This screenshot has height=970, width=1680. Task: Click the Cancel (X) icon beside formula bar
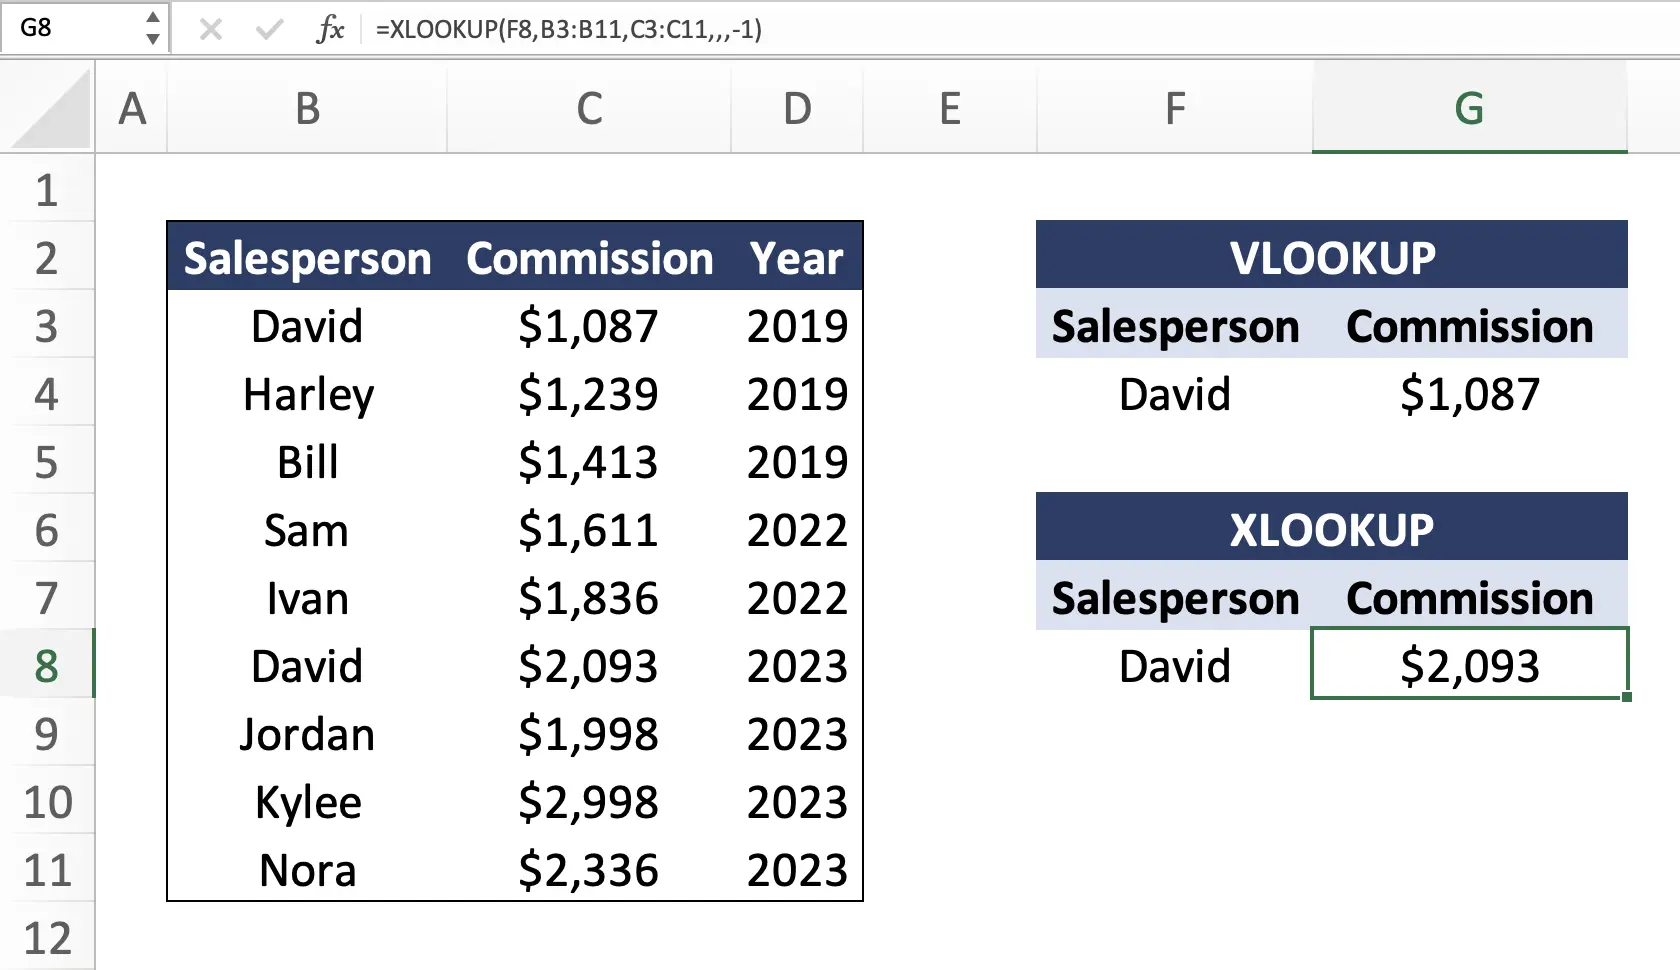pos(211,29)
